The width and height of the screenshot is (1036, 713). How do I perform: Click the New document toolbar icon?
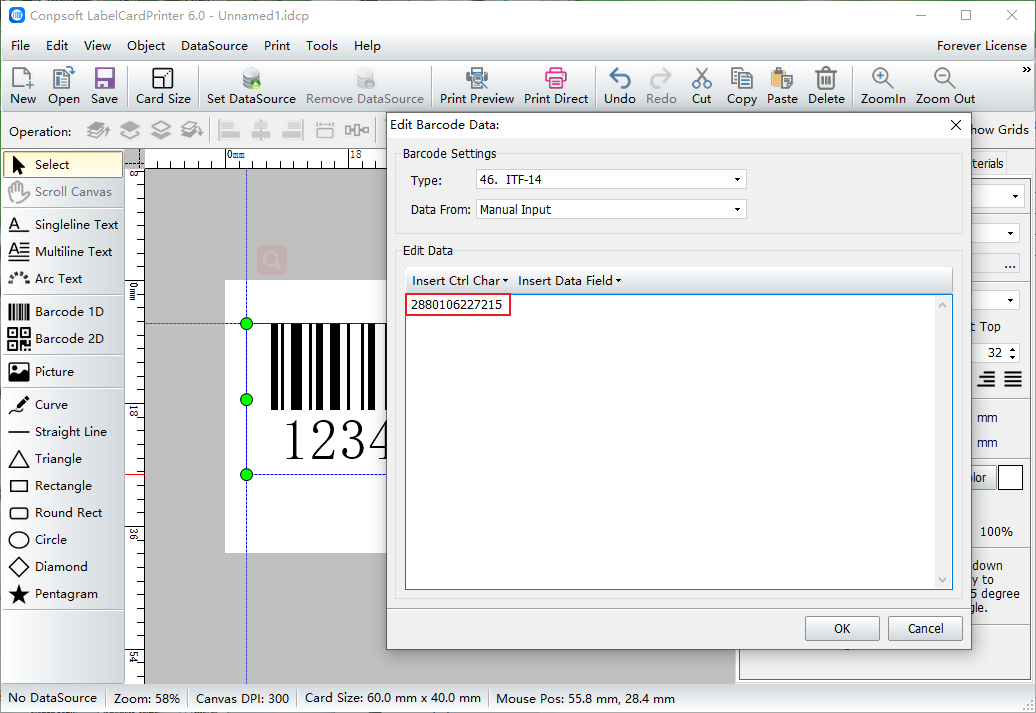pos(22,86)
